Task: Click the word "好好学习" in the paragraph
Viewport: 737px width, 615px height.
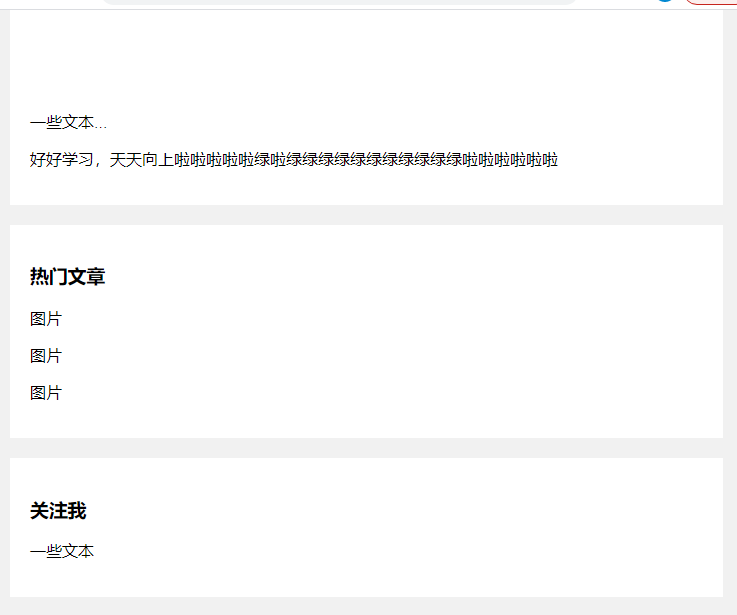Action: coord(62,160)
